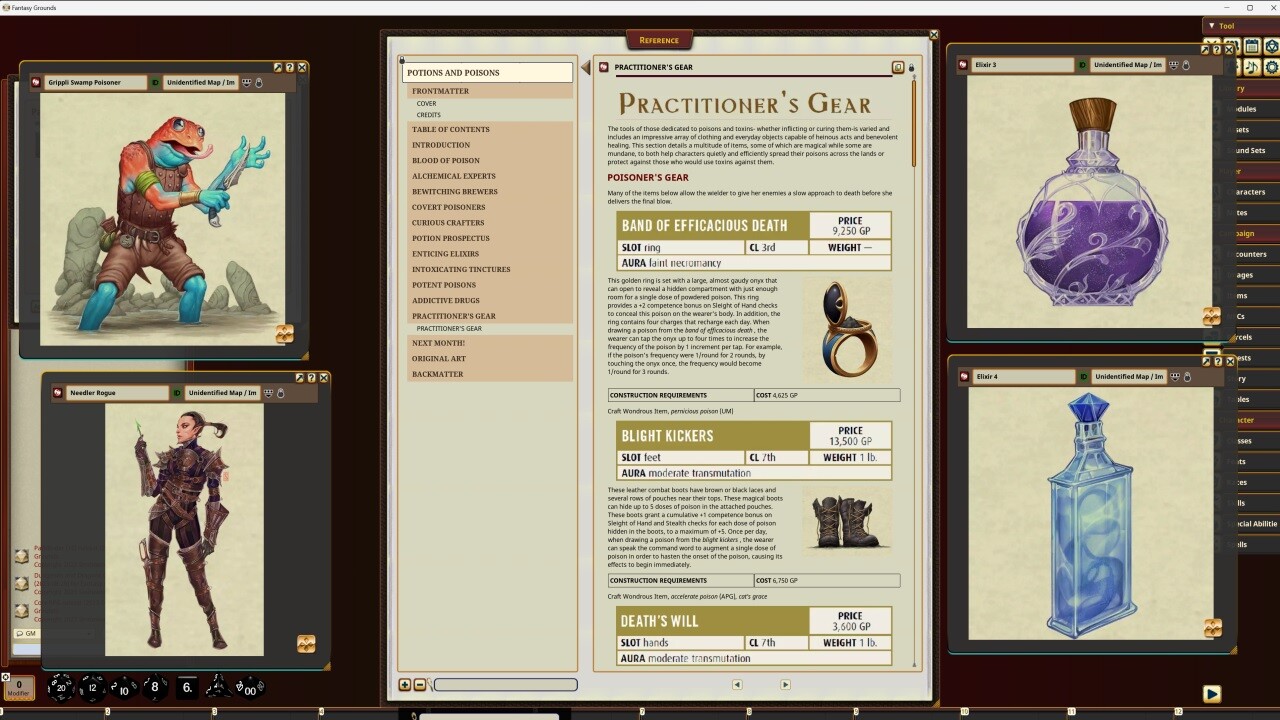
Task: Open the Unidentified Map dropdown on Elixir 4
Action: (1130, 377)
